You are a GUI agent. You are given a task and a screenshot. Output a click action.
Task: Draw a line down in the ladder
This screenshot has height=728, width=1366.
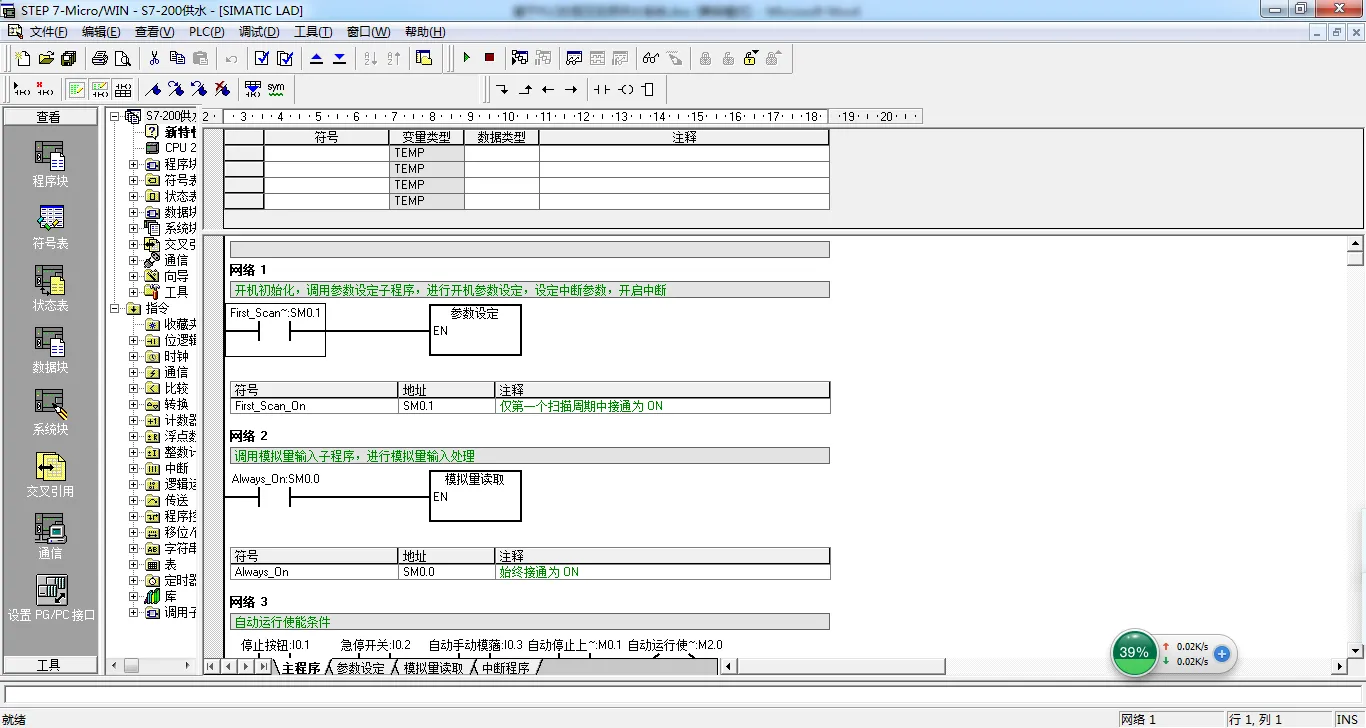click(x=502, y=89)
